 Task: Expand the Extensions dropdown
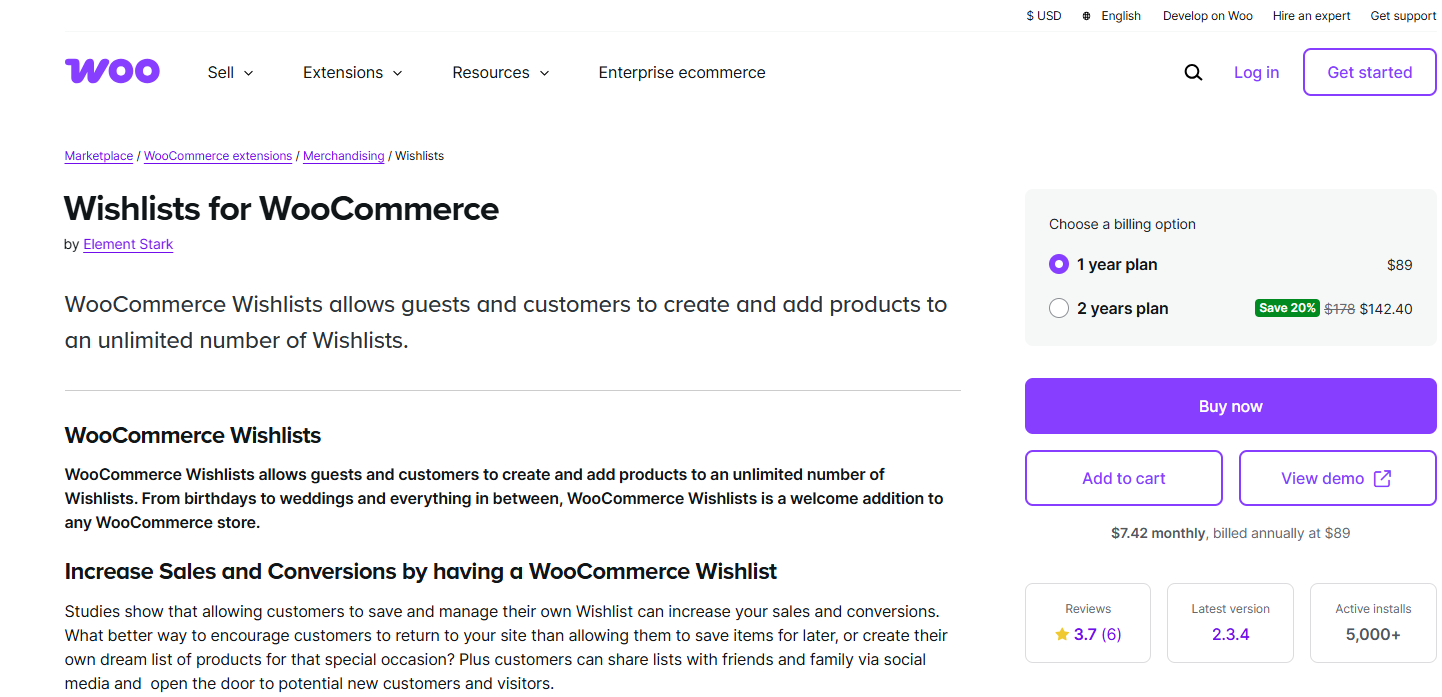pyautogui.click(x=353, y=72)
